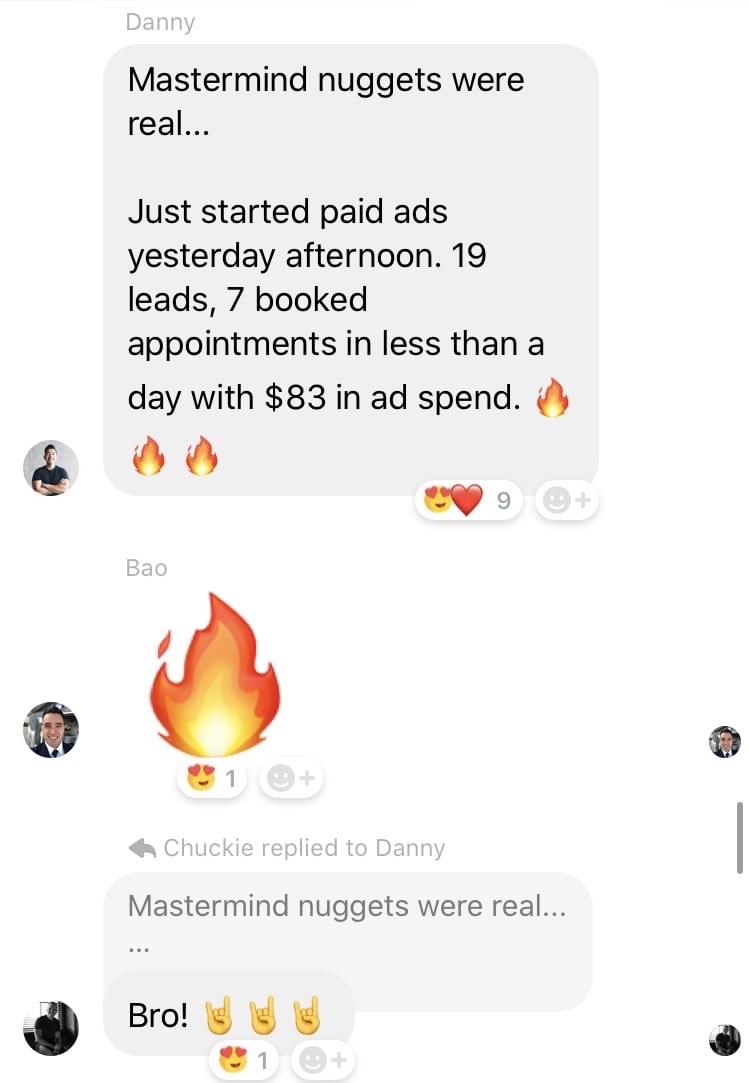This screenshot has height=1083, width=749.
Task: Click the Danny sender name label
Action: [x=160, y=22]
